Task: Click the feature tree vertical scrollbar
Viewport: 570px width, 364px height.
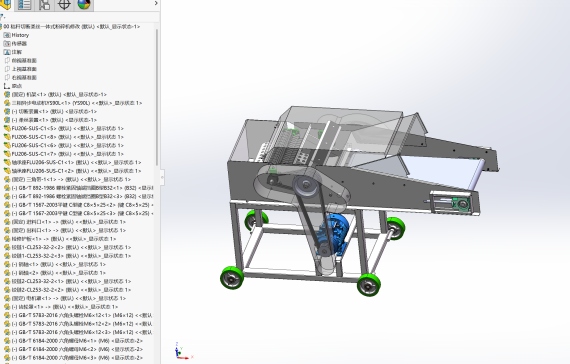Action: pyautogui.click(x=157, y=97)
